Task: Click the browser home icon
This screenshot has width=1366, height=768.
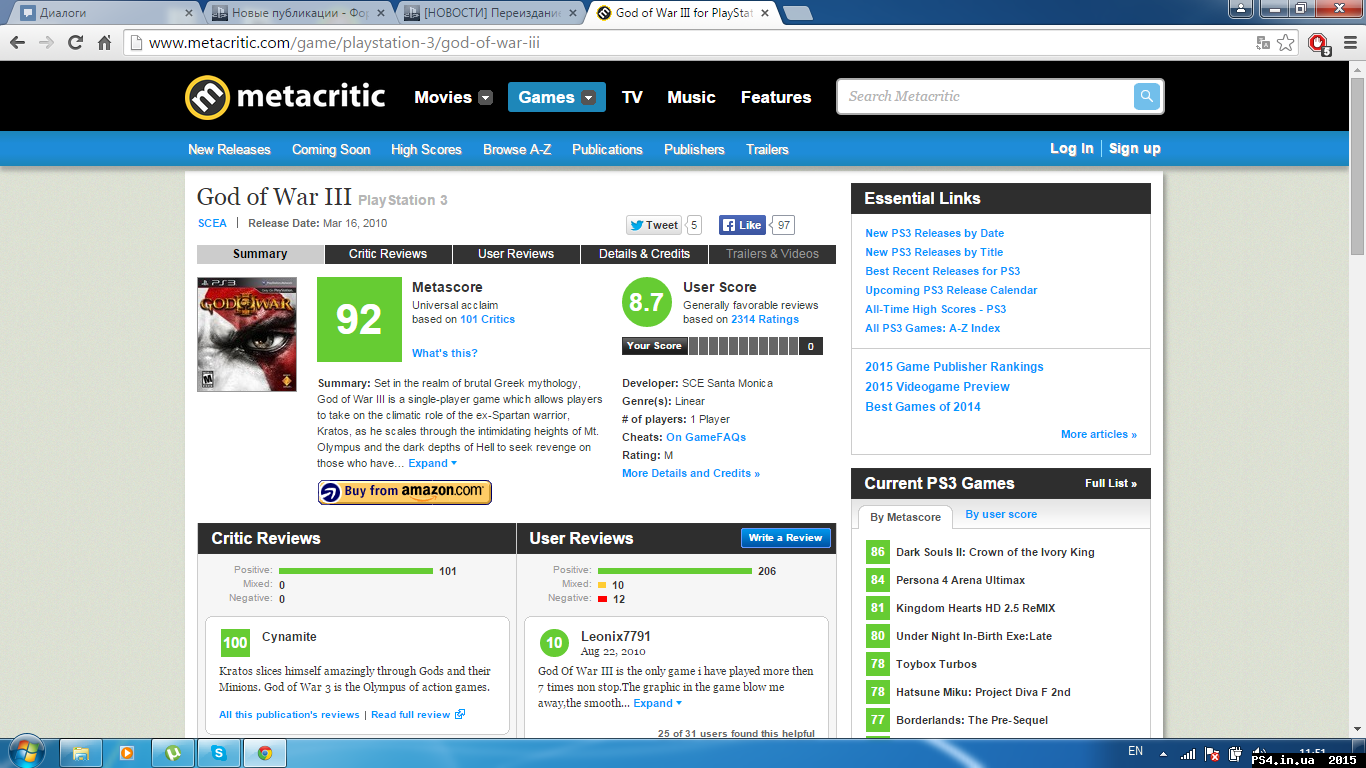Action: point(104,43)
